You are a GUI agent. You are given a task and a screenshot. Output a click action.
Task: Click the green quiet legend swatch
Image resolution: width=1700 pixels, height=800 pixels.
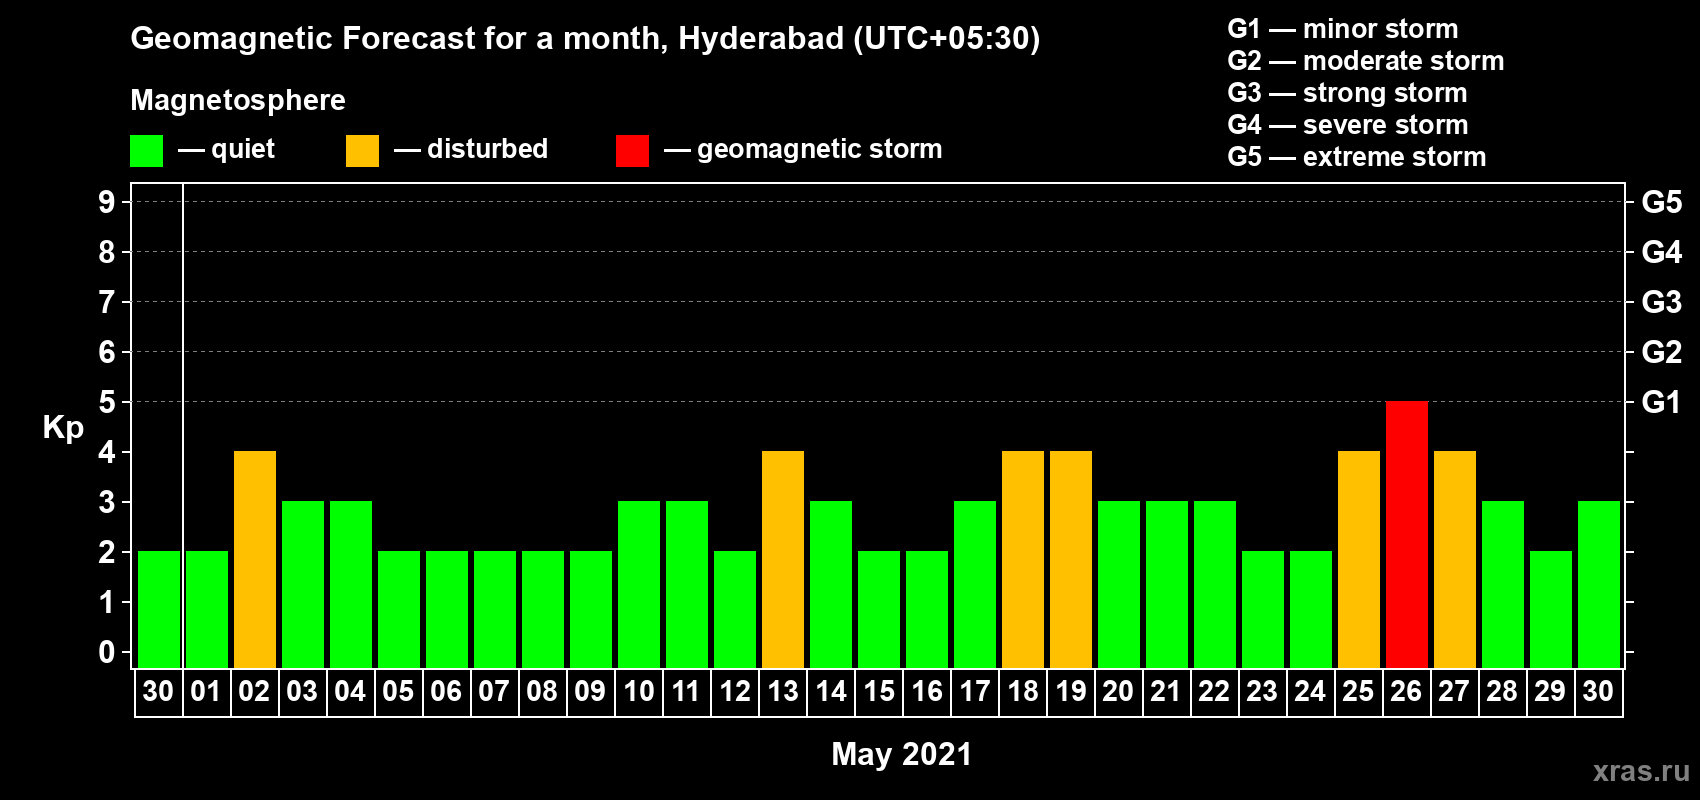tap(146, 151)
